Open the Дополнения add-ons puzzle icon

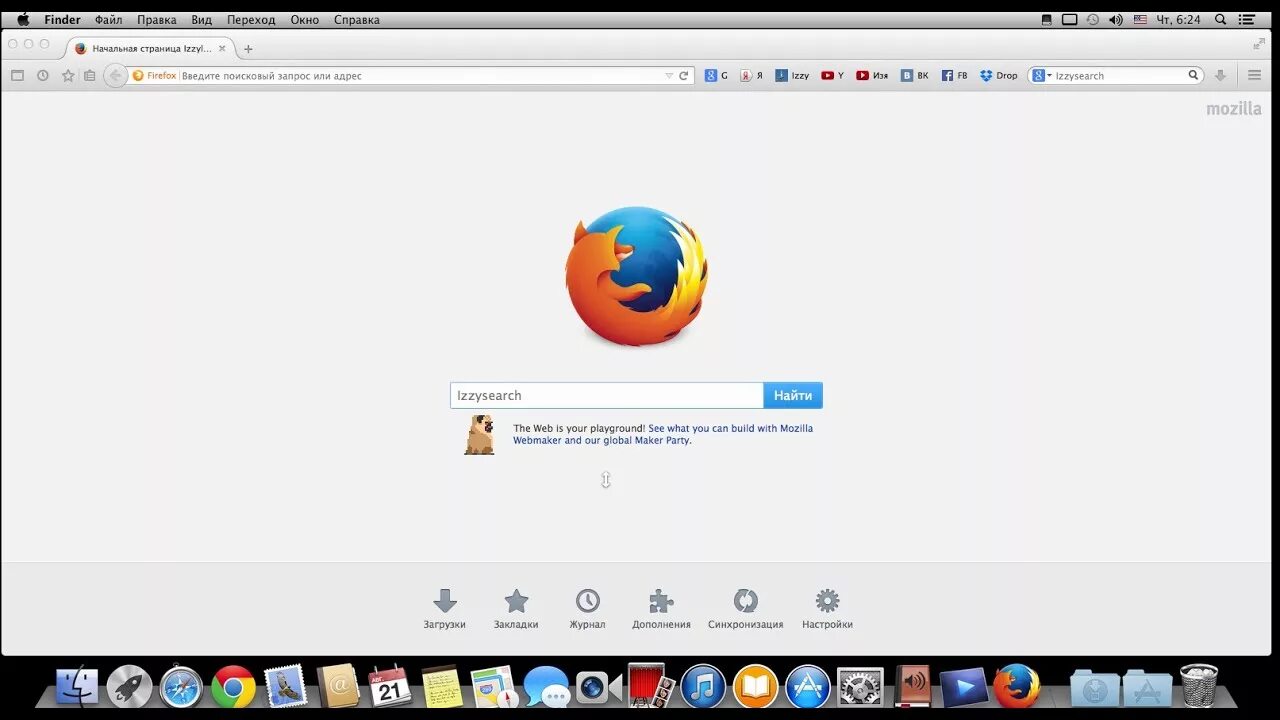[661, 601]
